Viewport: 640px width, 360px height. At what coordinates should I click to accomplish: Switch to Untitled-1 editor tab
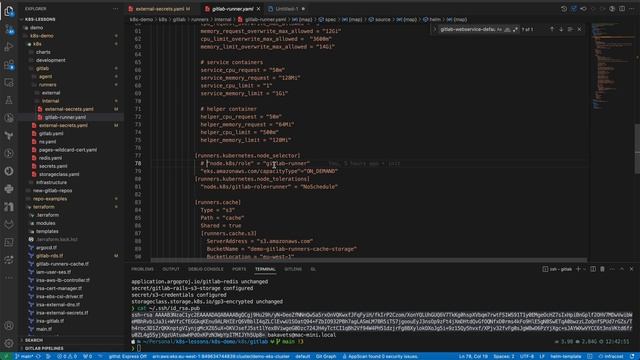point(287,9)
